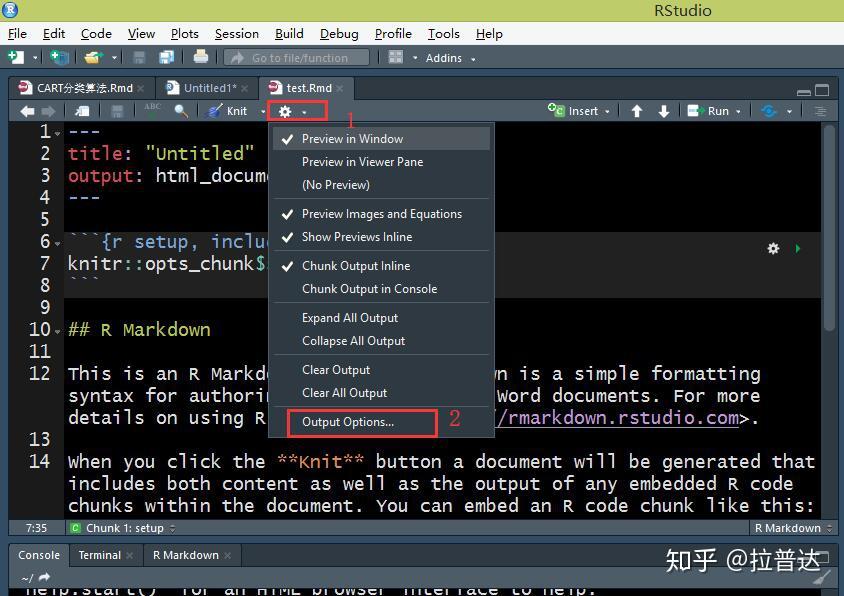Open the Session menu
The height and width of the screenshot is (596, 844).
click(237, 34)
